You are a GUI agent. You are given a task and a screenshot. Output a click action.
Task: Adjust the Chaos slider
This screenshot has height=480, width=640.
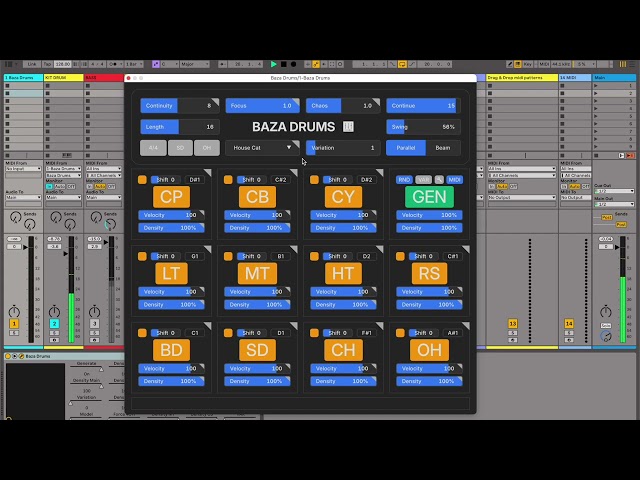click(x=343, y=106)
